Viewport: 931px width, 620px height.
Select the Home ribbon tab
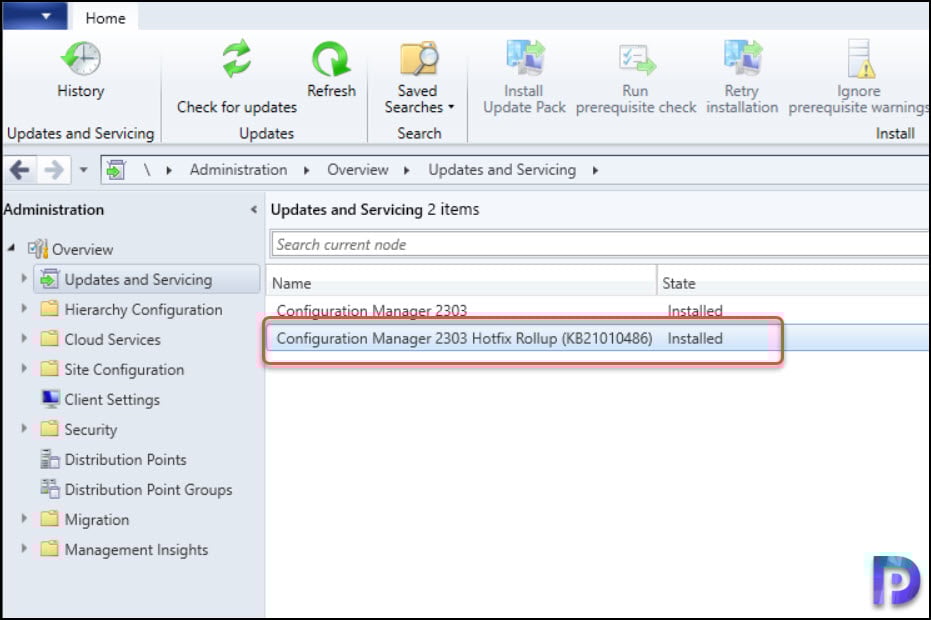point(105,18)
